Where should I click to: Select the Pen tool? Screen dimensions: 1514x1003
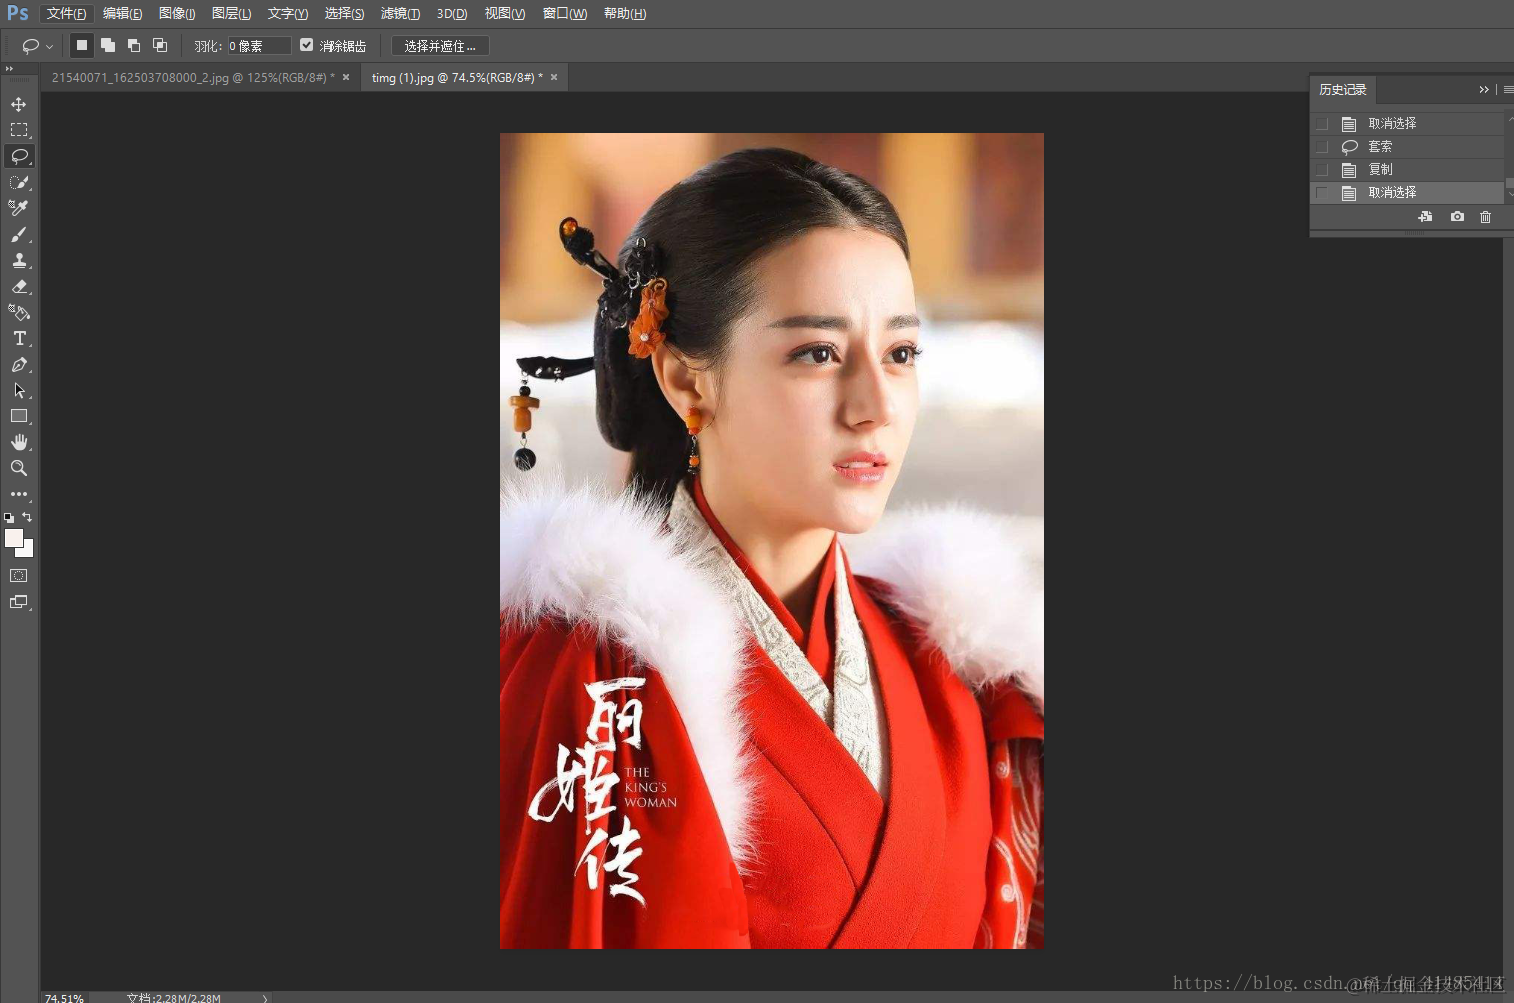[x=19, y=364]
